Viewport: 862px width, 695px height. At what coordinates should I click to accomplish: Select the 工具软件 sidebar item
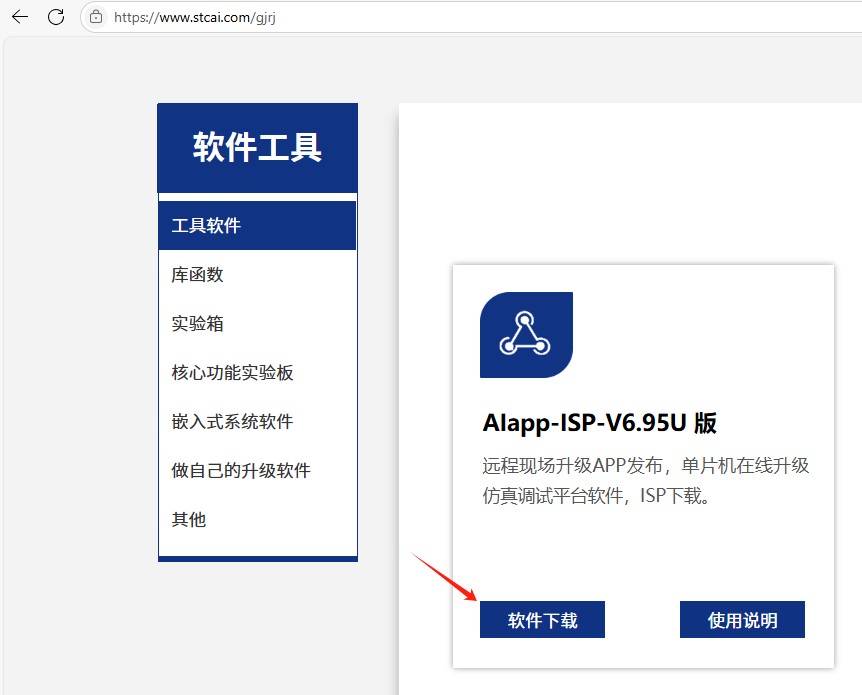pyautogui.click(x=257, y=225)
